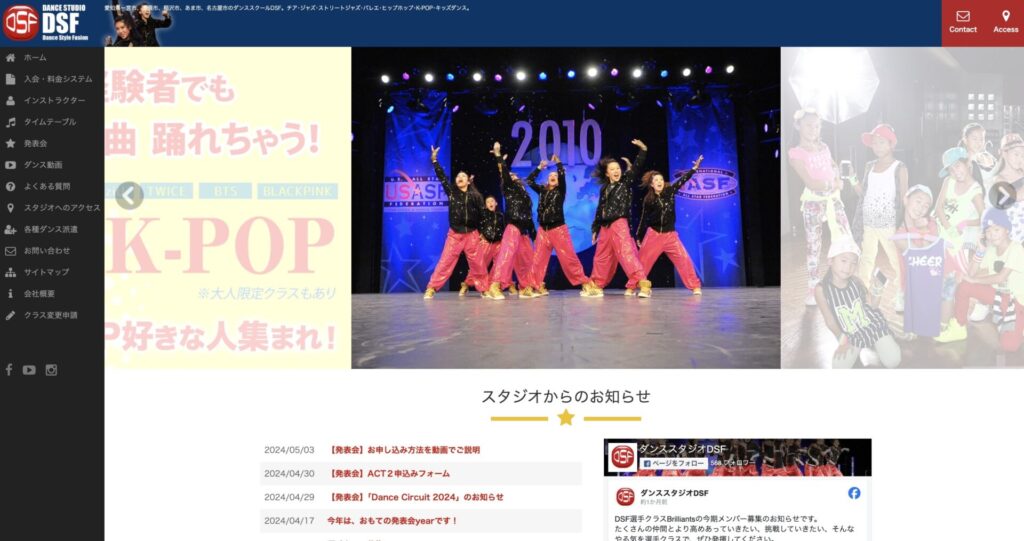Open the Instagram icon in the sidebar footer

51,370
